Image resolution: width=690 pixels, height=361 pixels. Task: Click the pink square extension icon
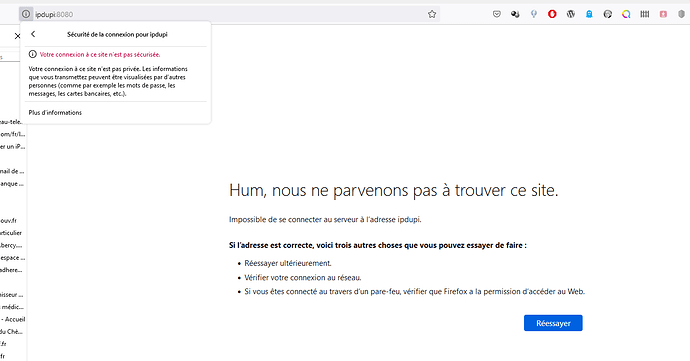click(x=663, y=14)
